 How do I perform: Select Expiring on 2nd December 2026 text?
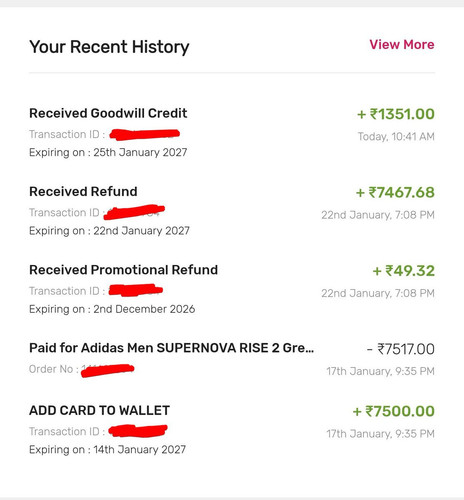(x=112, y=309)
